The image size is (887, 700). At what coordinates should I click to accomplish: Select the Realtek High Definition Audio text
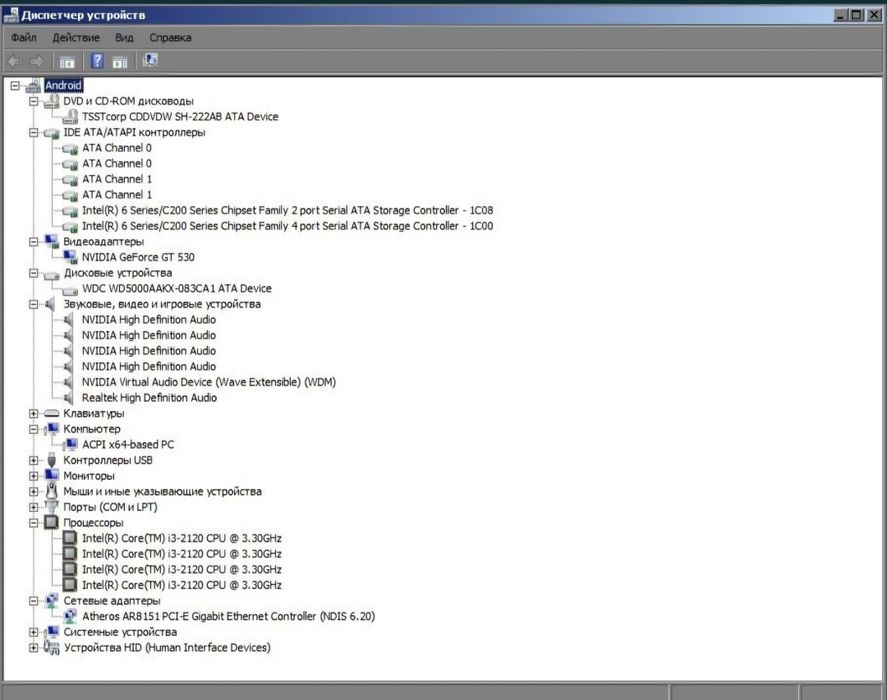pyautogui.click(x=149, y=398)
